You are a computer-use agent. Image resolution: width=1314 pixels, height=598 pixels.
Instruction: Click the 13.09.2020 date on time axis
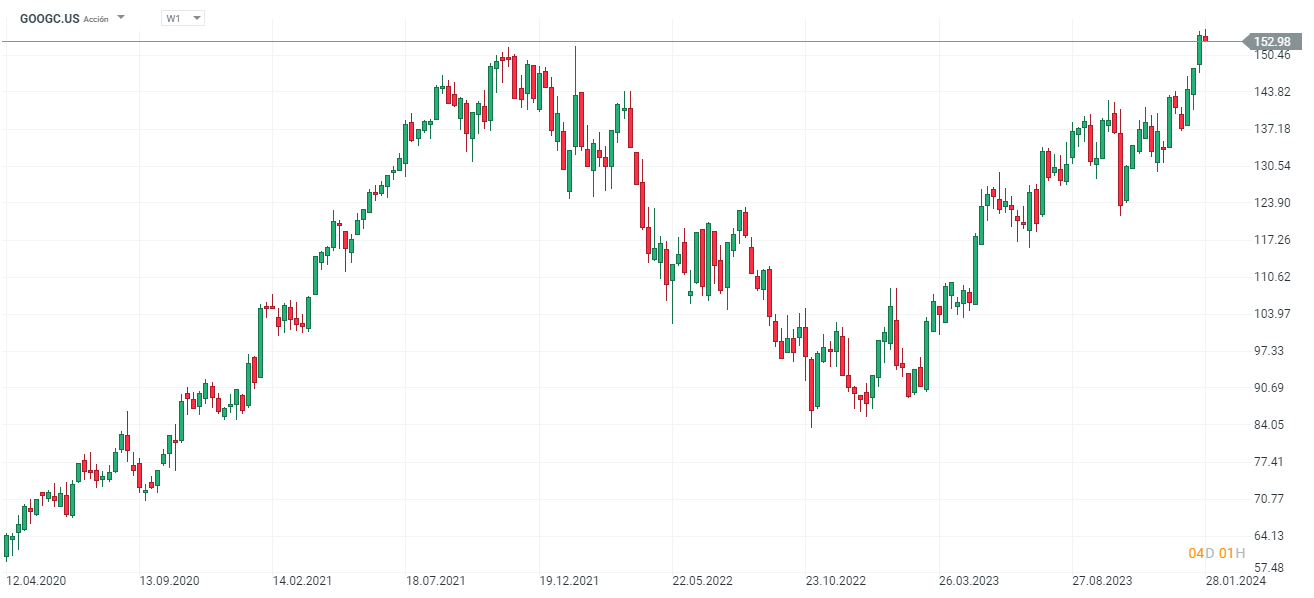[x=168, y=580]
